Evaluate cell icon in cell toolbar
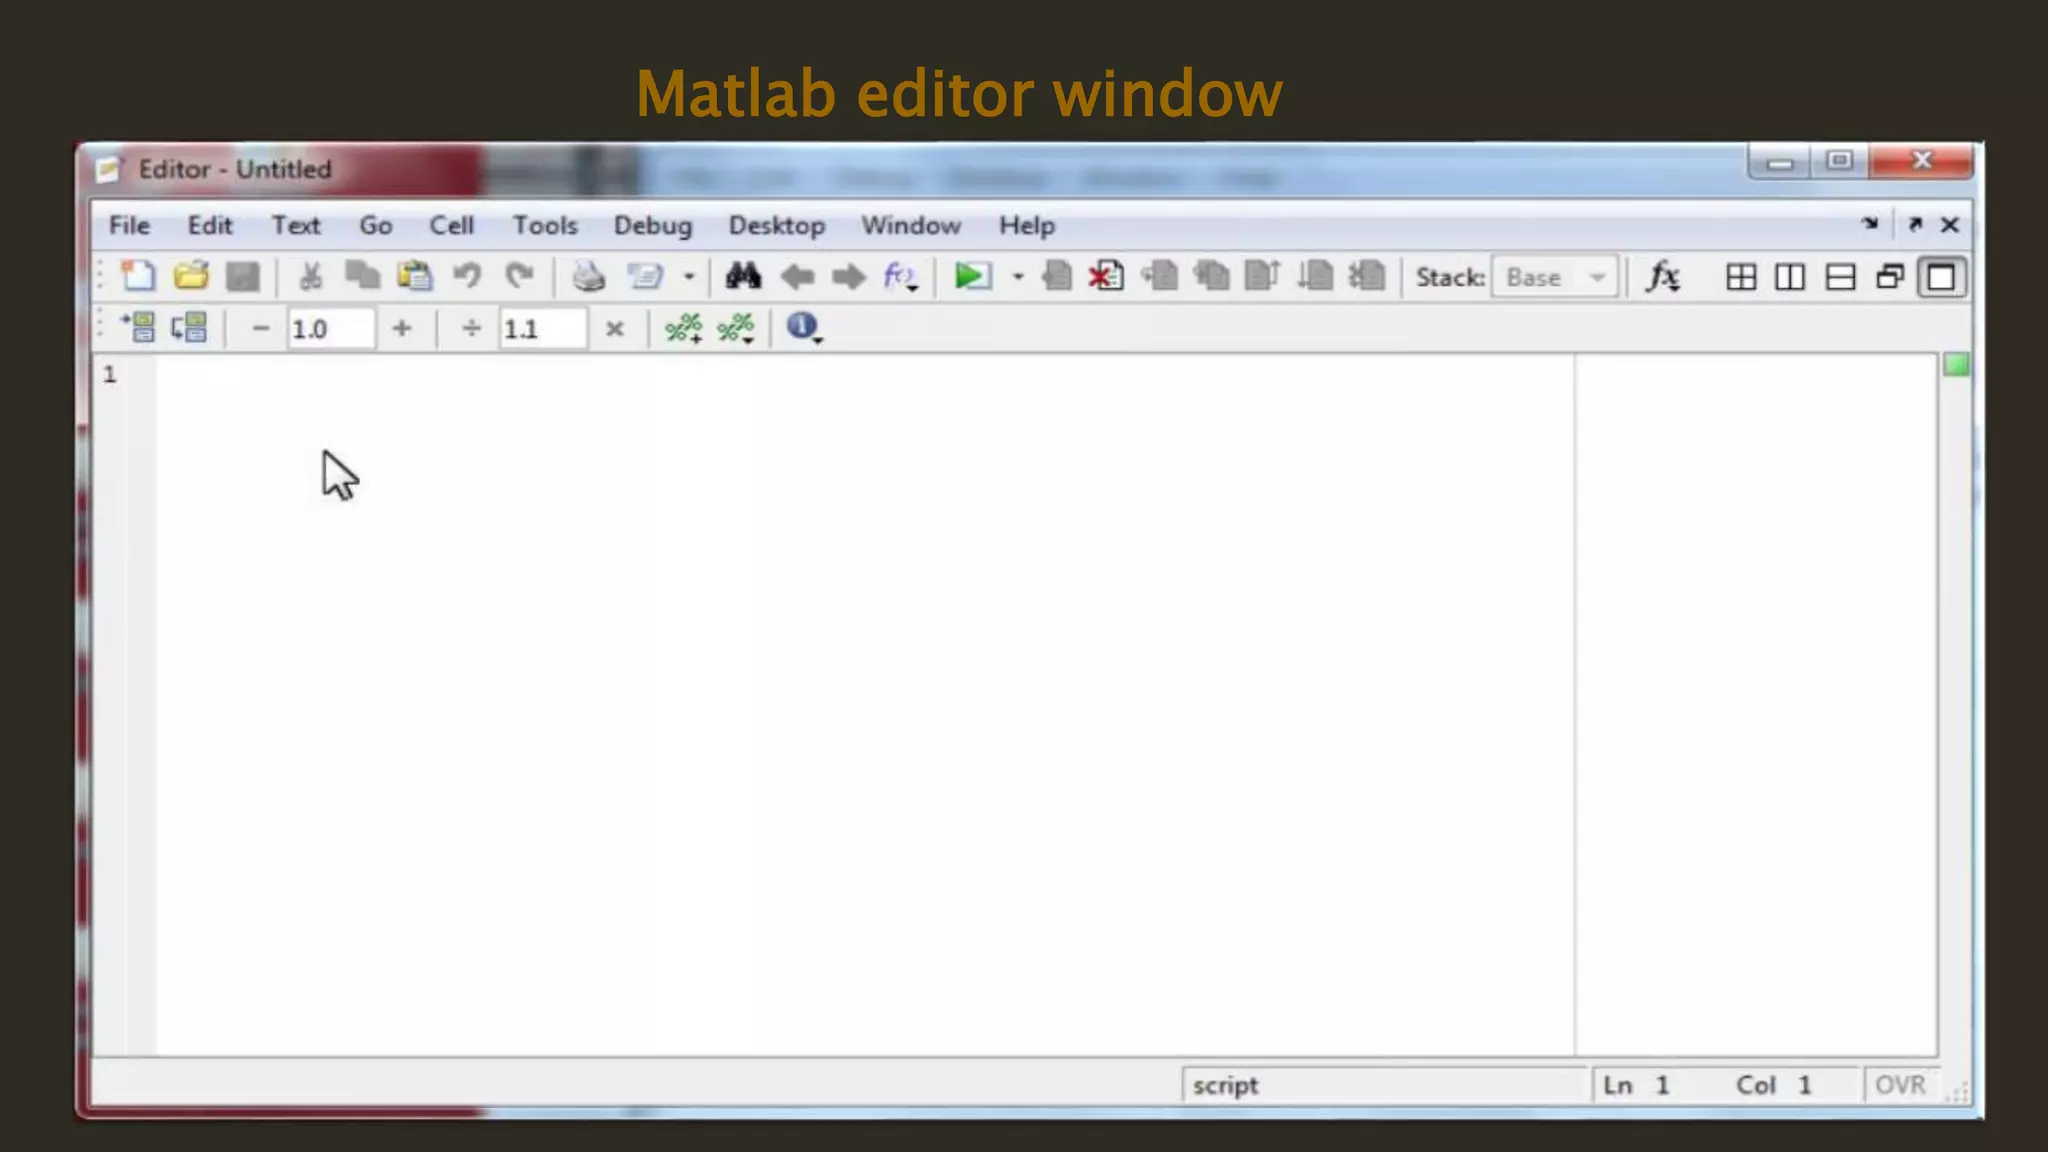 point(138,328)
